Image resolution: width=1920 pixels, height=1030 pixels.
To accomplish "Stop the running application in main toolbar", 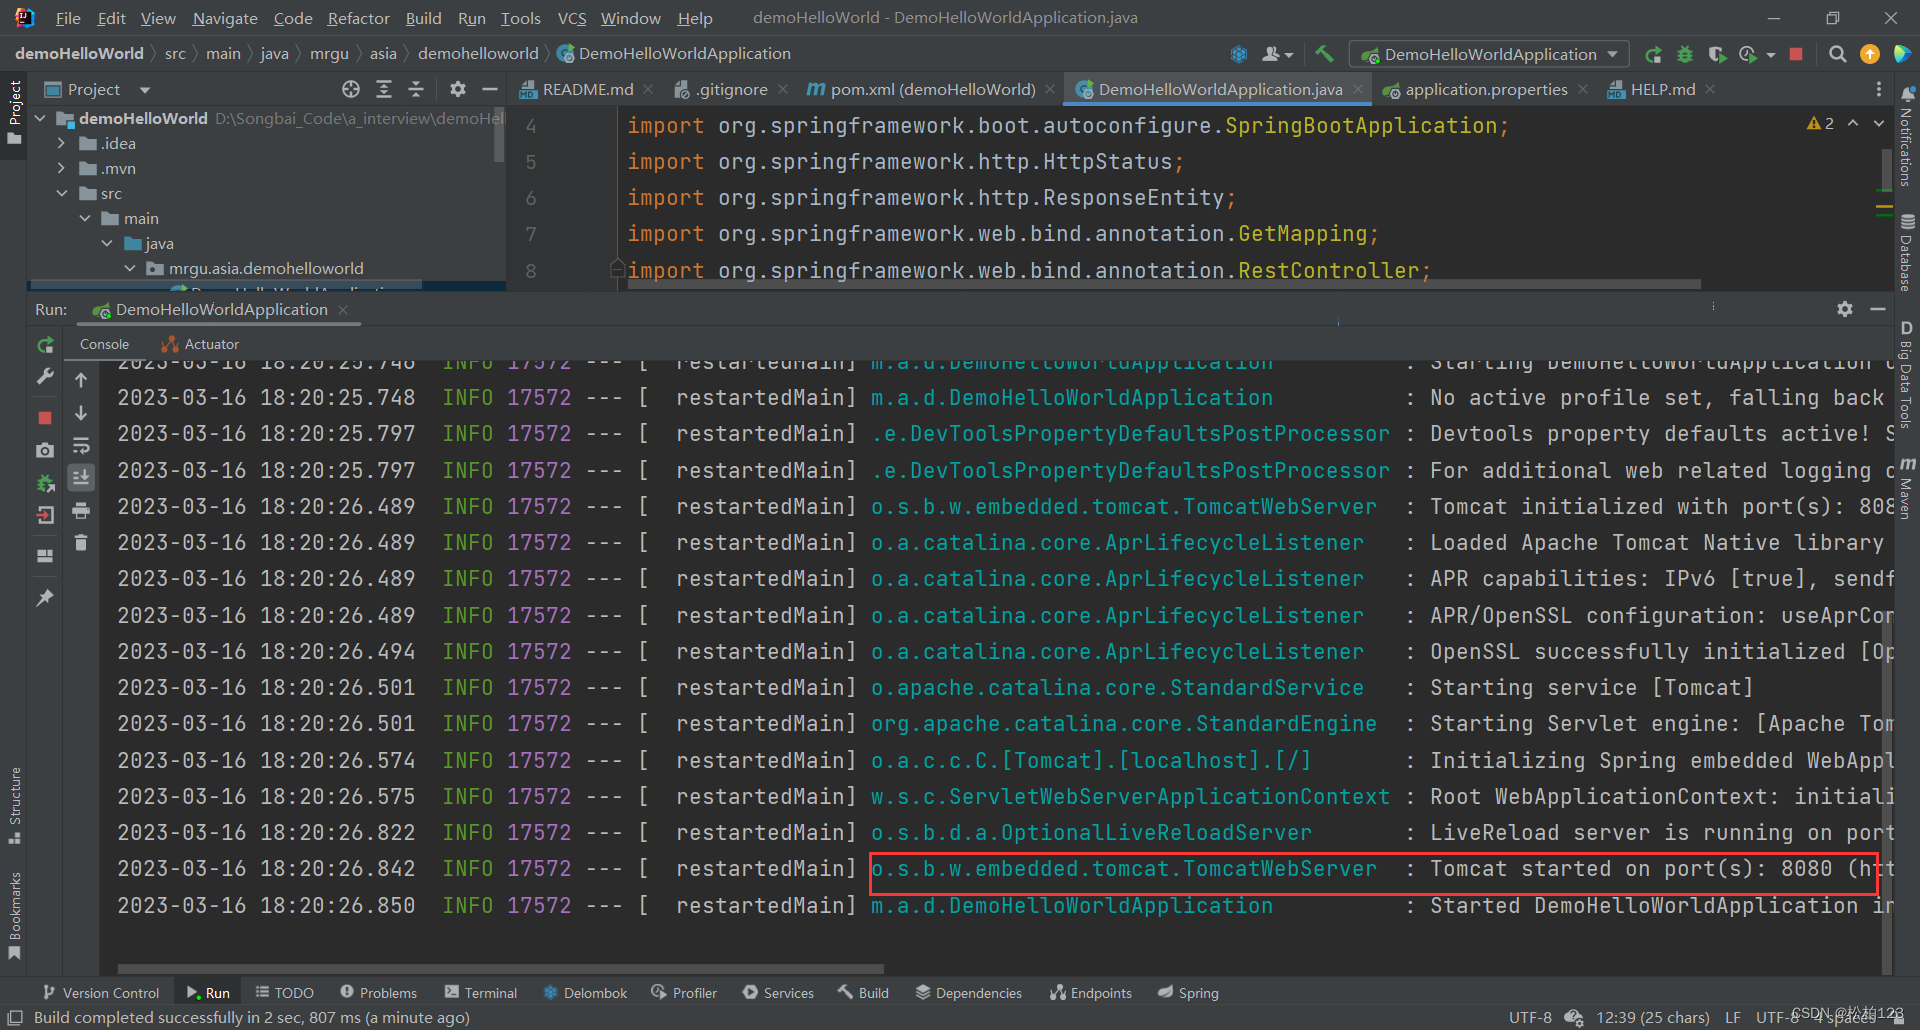I will point(1796,54).
